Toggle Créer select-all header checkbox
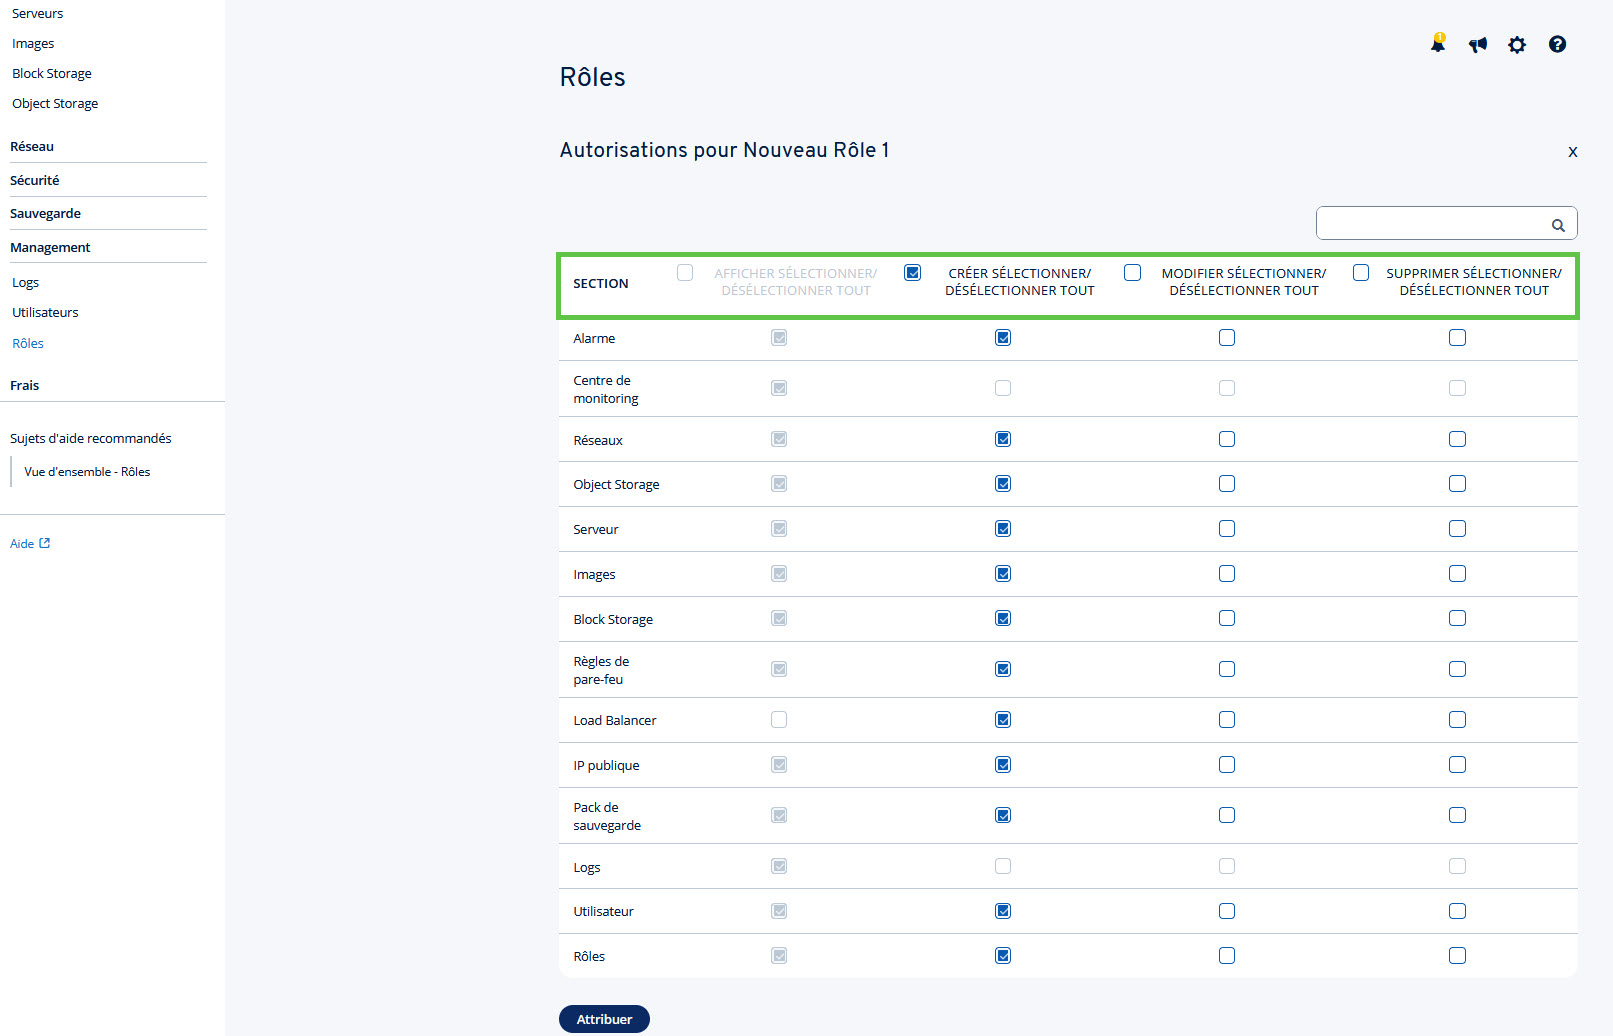Image resolution: width=1613 pixels, height=1036 pixels. [912, 272]
